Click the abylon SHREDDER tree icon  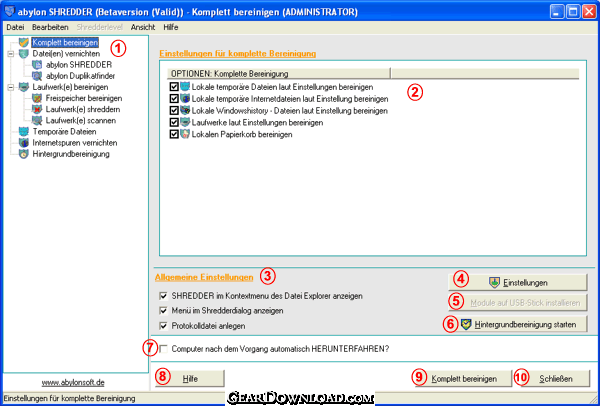tap(37, 64)
